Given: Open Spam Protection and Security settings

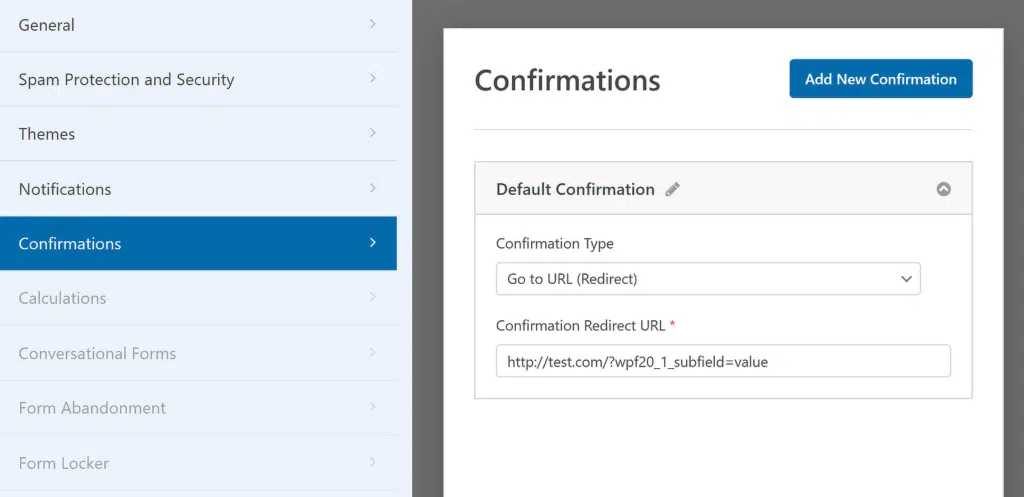Looking at the screenshot, I should pyautogui.click(x=198, y=79).
